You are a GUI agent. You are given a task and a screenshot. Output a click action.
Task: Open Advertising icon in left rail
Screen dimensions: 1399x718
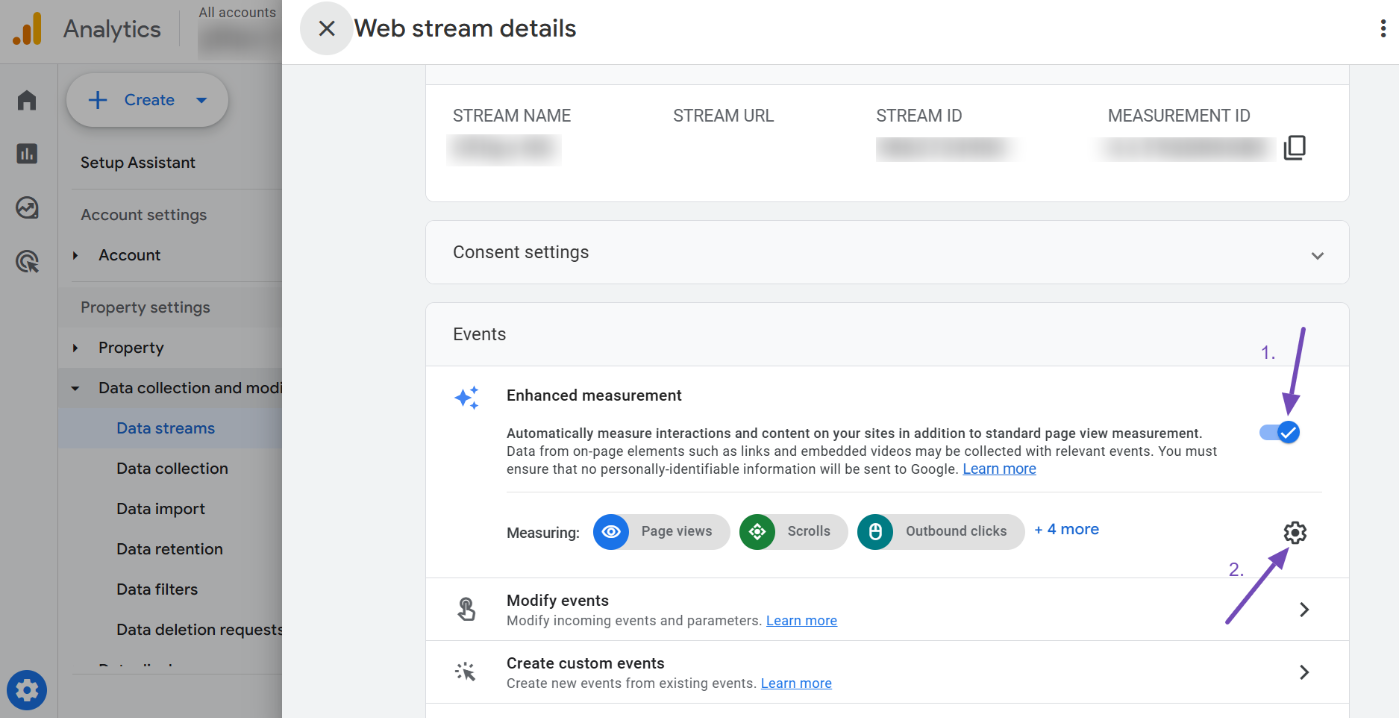pyautogui.click(x=27, y=262)
